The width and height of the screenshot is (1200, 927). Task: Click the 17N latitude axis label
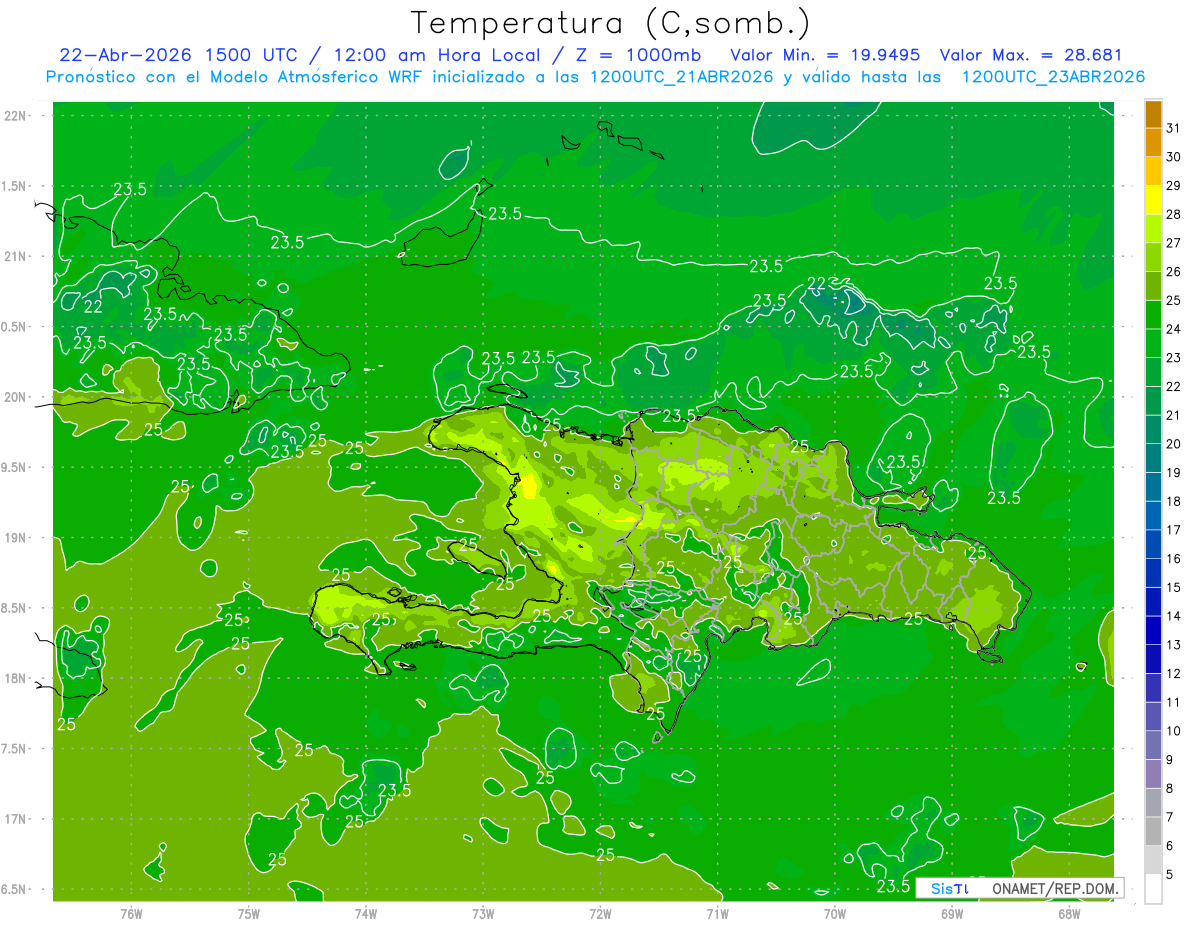point(15,819)
